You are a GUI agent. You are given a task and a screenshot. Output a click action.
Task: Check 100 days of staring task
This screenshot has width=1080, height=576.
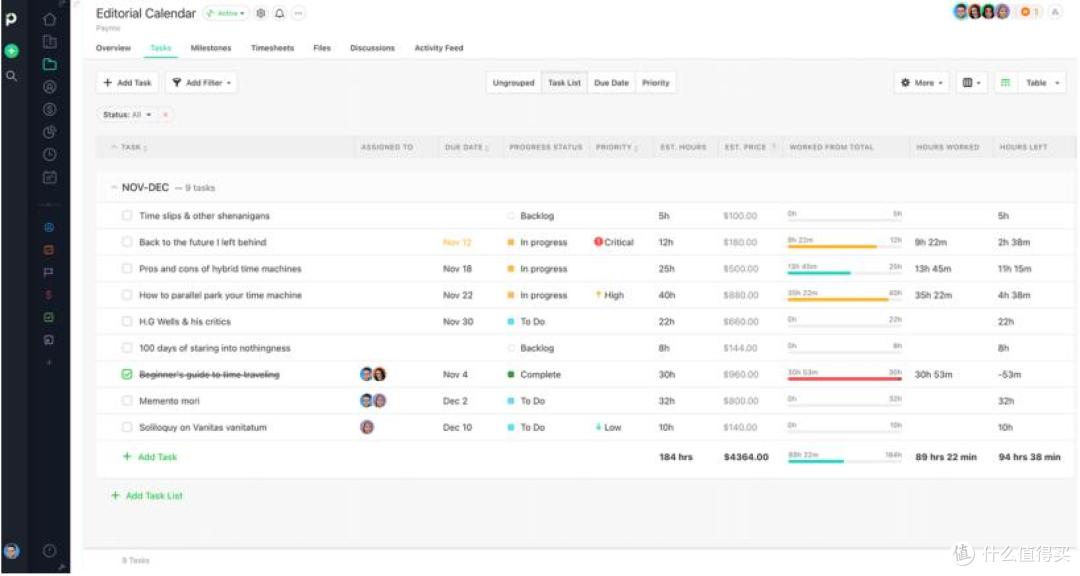pyautogui.click(x=127, y=348)
